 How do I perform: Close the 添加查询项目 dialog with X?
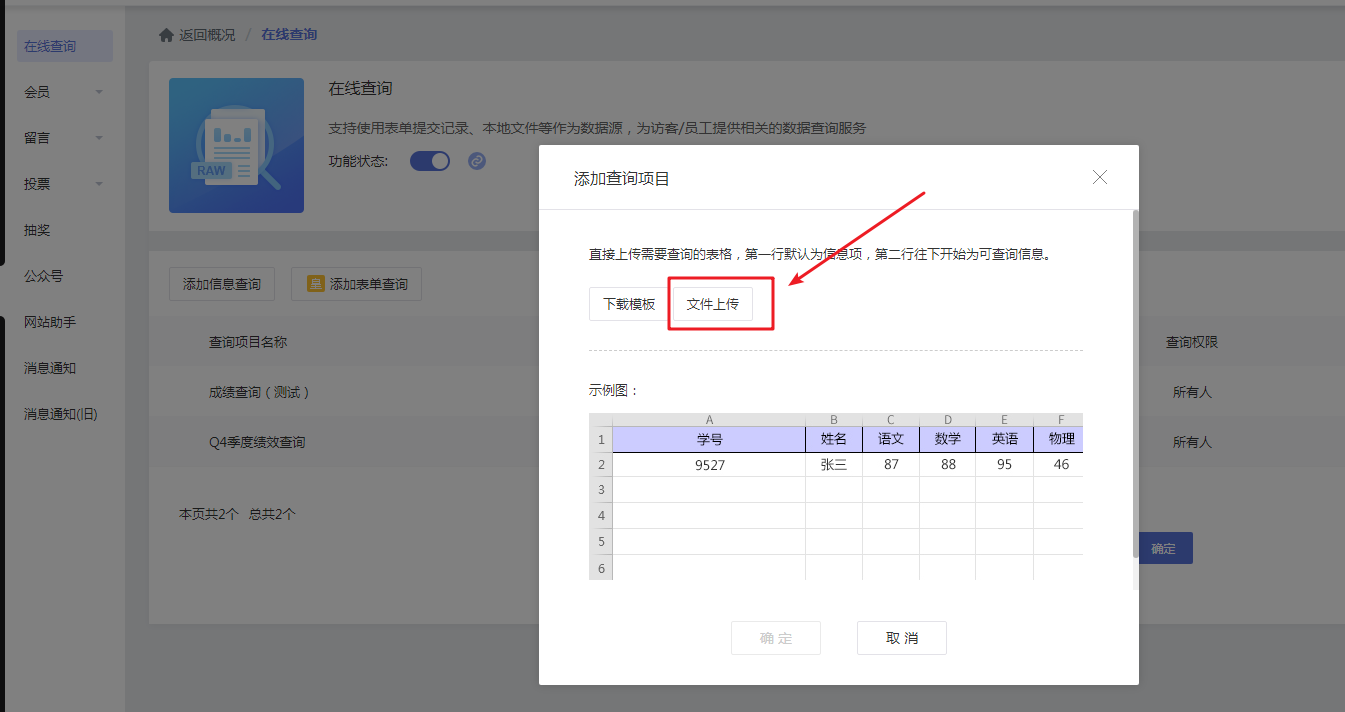point(1100,177)
